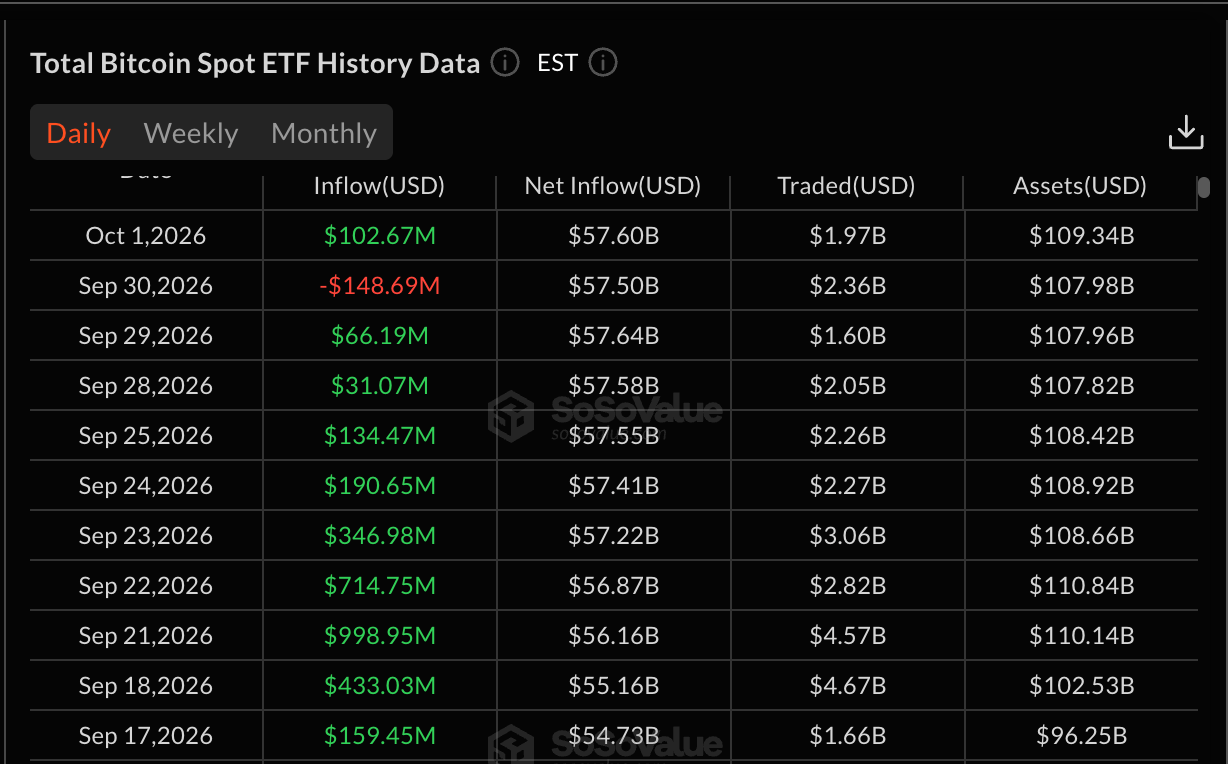This screenshot has width=1228, height=764.
Task: Click the Assets(USD) column header
Action: (x=1080, y=186)
